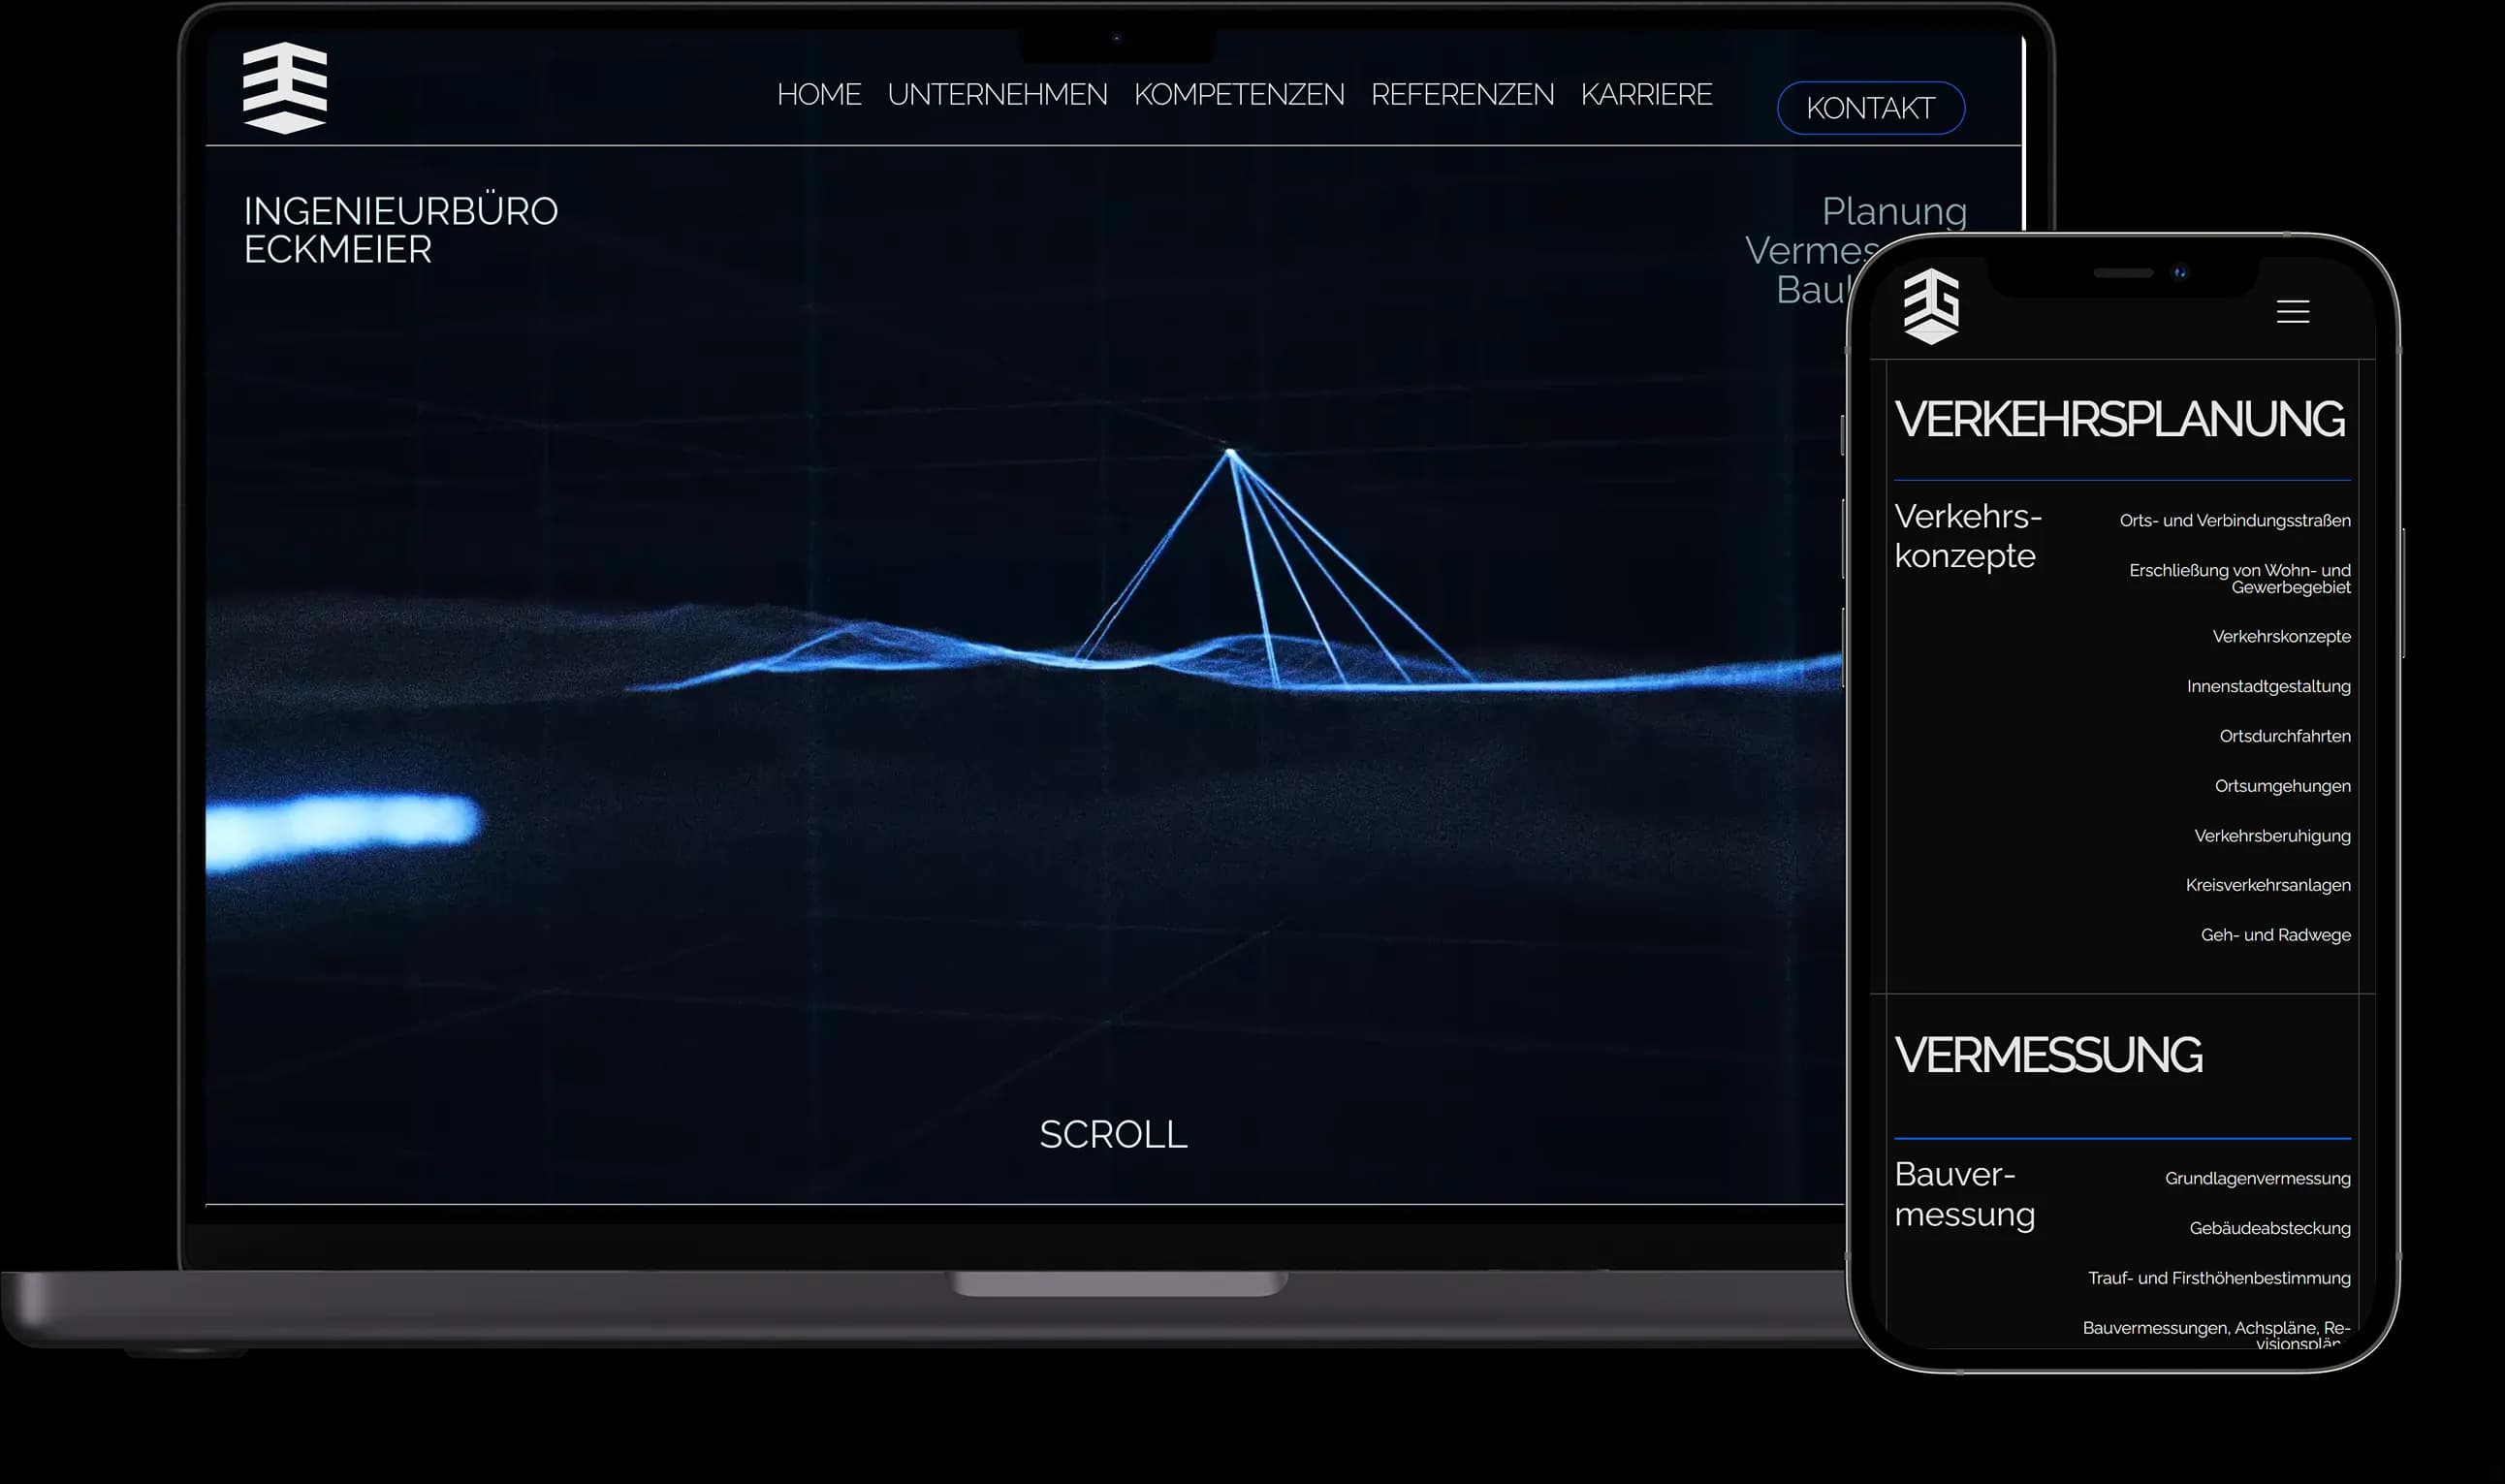Screen dimensions: 2505x1484
Task: Click the Bauvermessung subheading
Action: click(1965, 1194)
